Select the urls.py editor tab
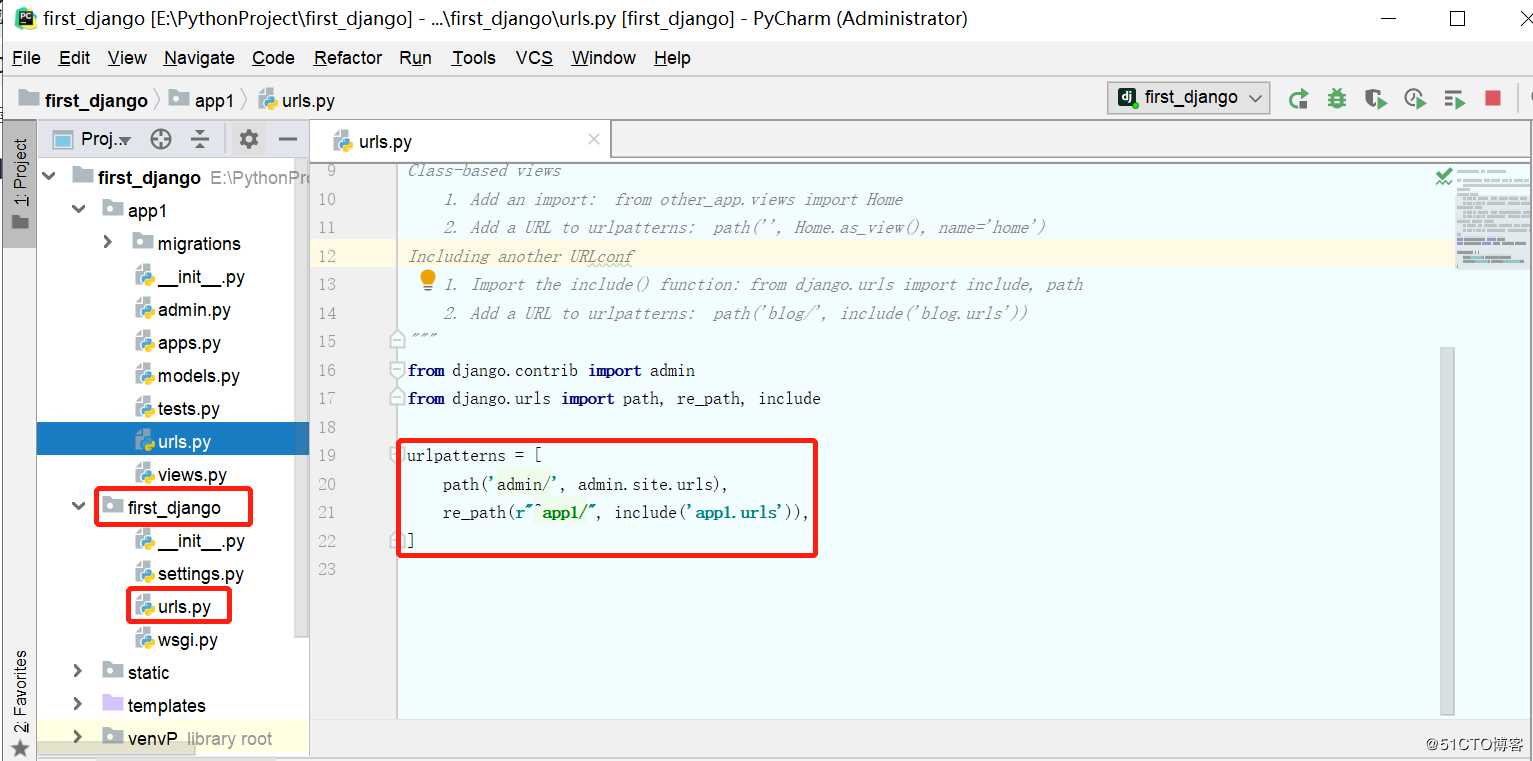The width and height of the screenshot is (1533, 761). [460, 141]
